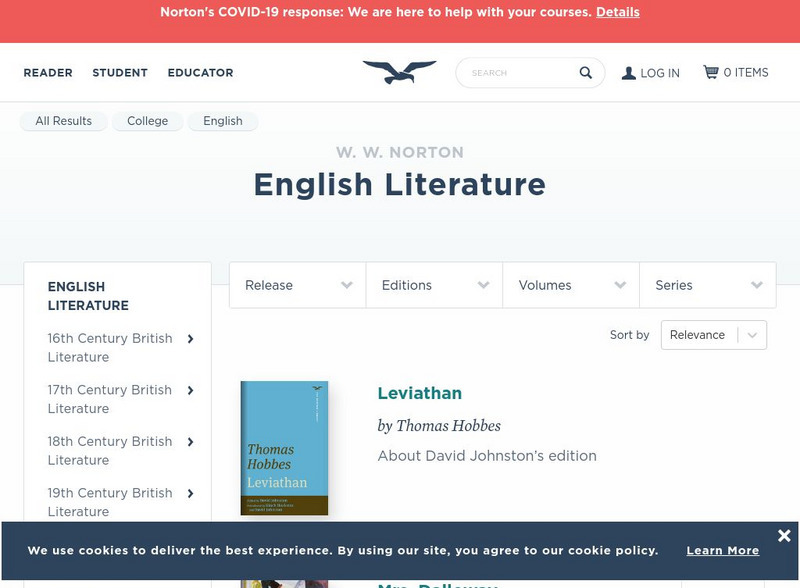Open the shopping cart icon
800x588 pixels.
click(x=711, y=72)
